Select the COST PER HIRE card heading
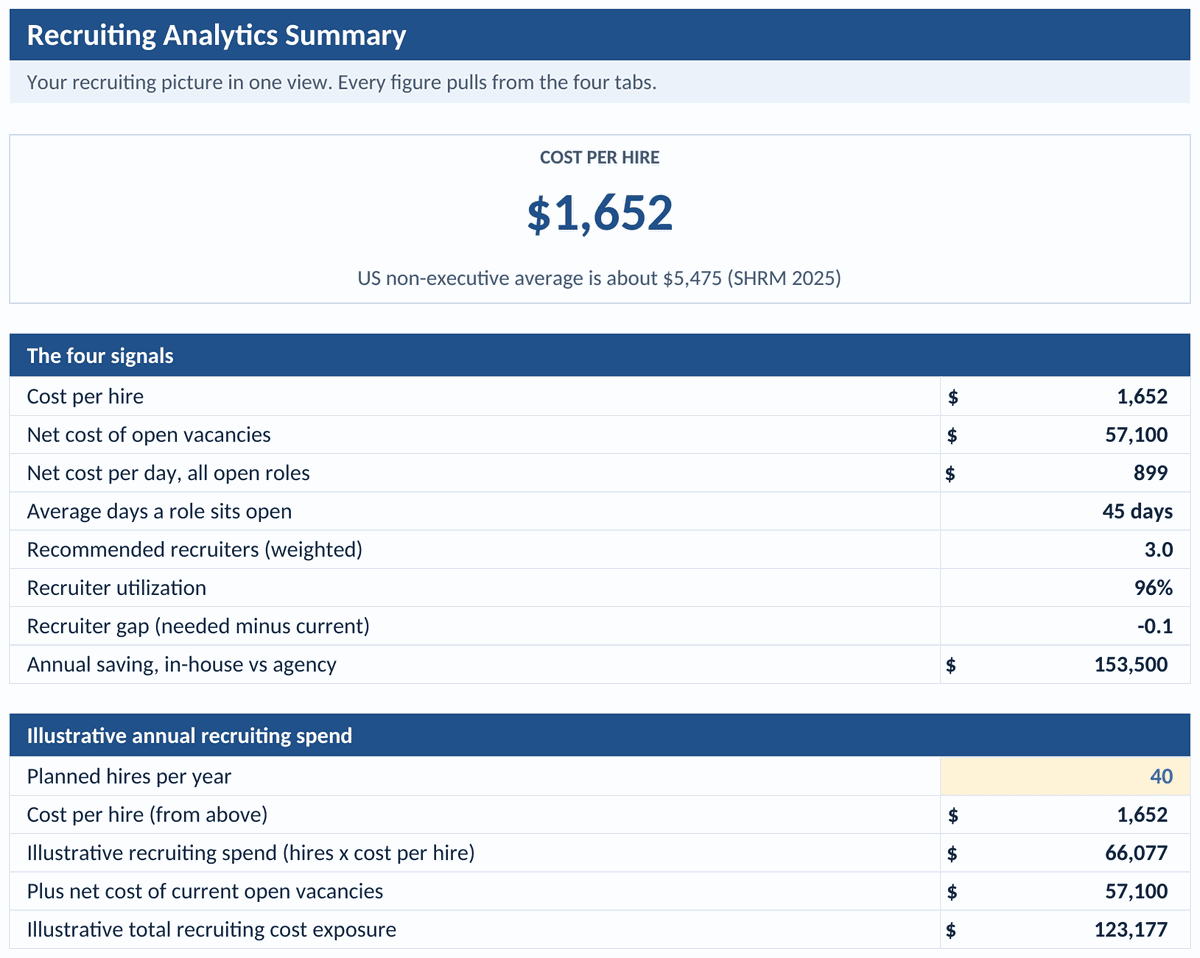 (x=600, y=157)
